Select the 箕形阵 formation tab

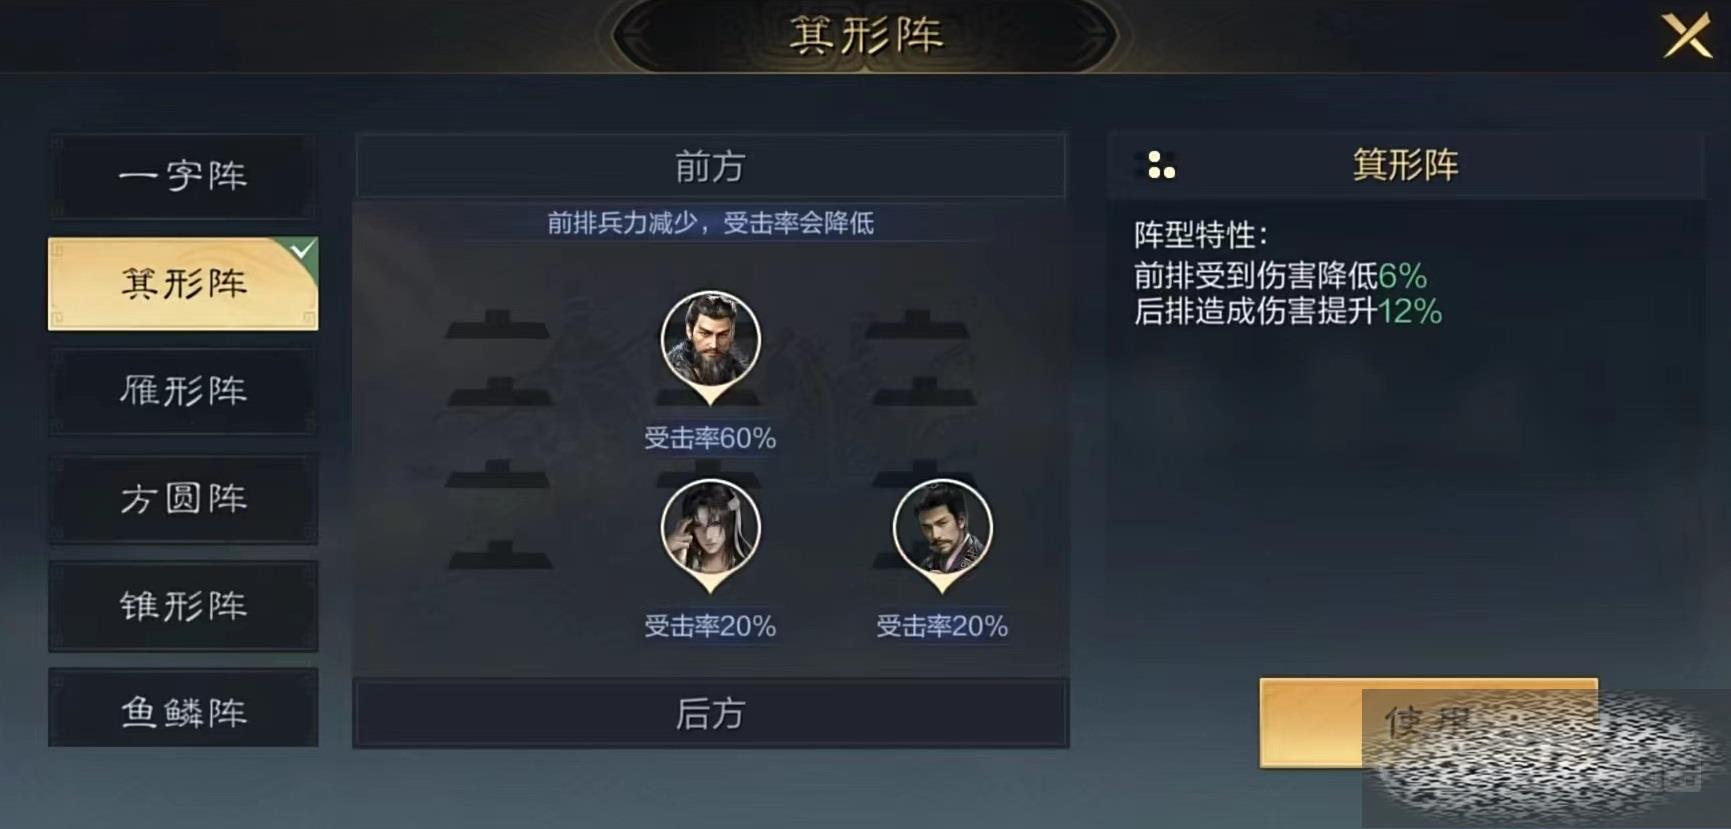(x=183, y=284)
